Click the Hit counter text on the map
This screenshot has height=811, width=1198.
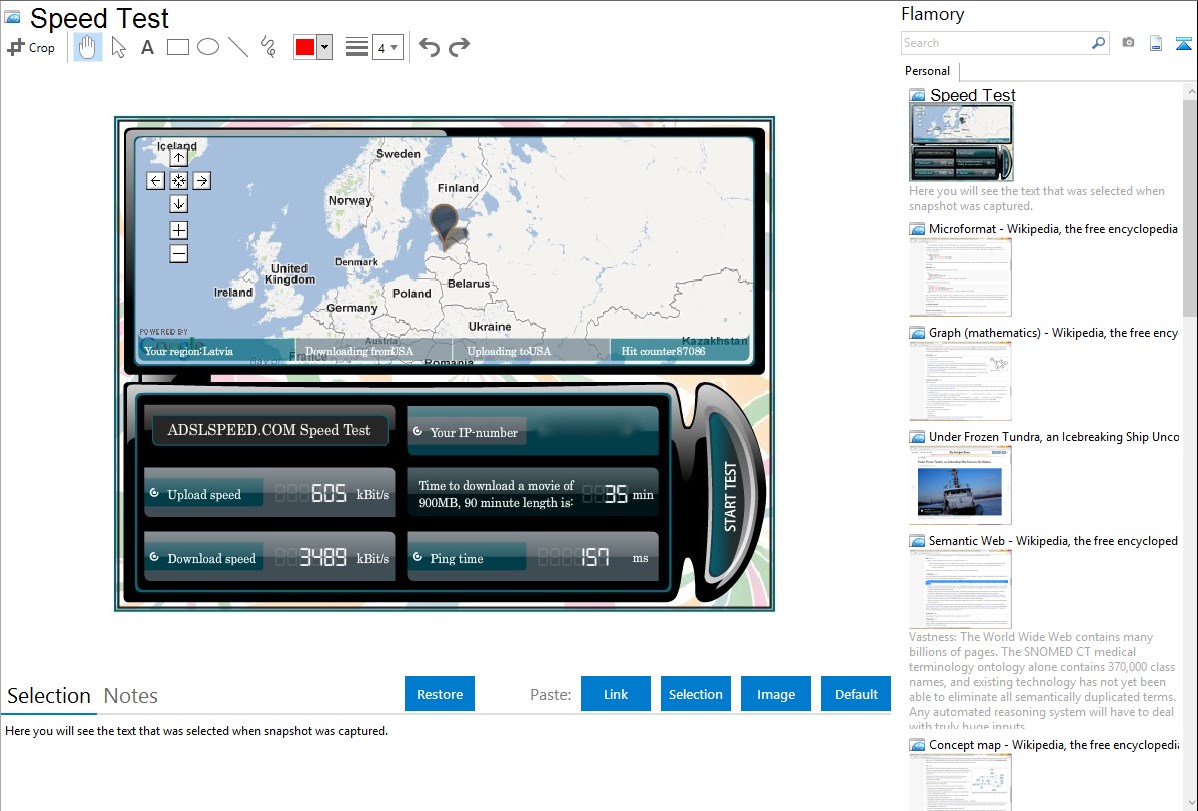pyautogui.click(x=663, y=352)
